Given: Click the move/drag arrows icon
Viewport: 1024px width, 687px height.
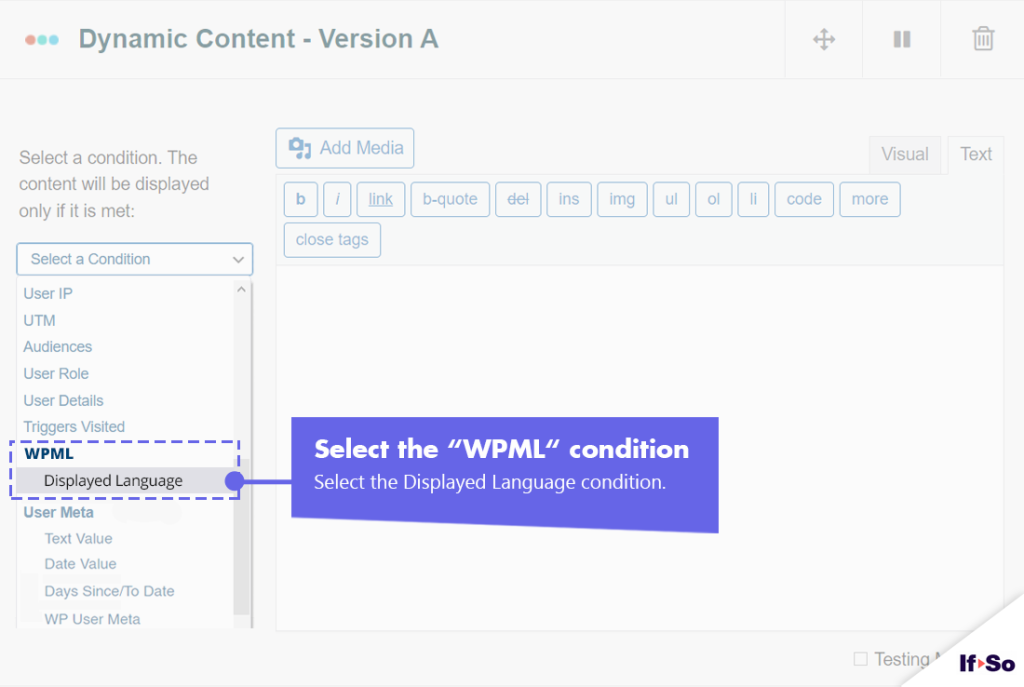Looking at the screenshot, I should (x=824, y=39).
